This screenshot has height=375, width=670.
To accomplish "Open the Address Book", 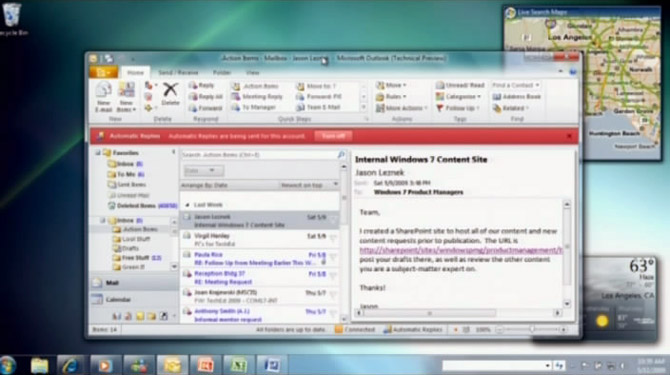I will 517,97.
